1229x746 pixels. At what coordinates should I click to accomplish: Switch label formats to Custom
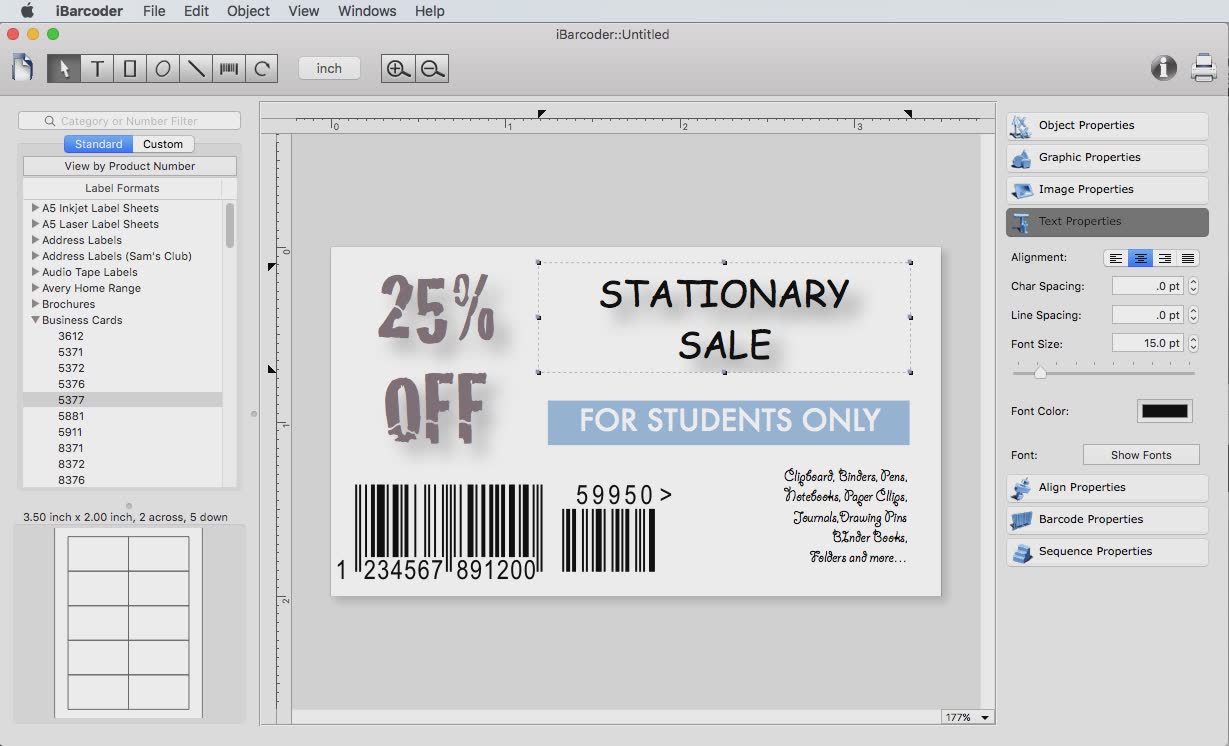[x=163, y=143]
